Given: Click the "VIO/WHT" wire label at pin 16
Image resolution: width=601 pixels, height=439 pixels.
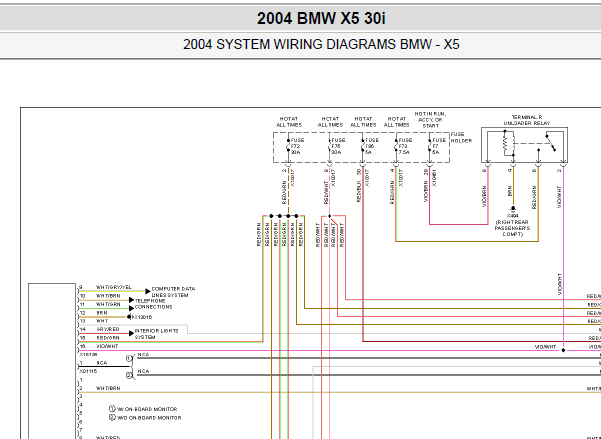Looking at the screenshot, I should point(107,346).
